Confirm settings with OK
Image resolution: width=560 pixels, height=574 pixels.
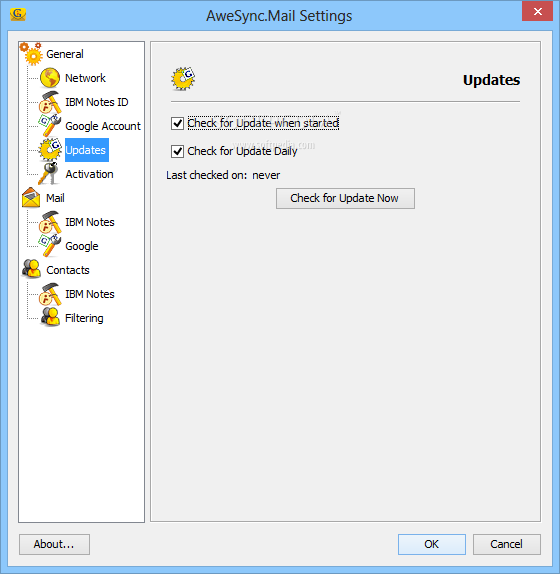(432, 544)
